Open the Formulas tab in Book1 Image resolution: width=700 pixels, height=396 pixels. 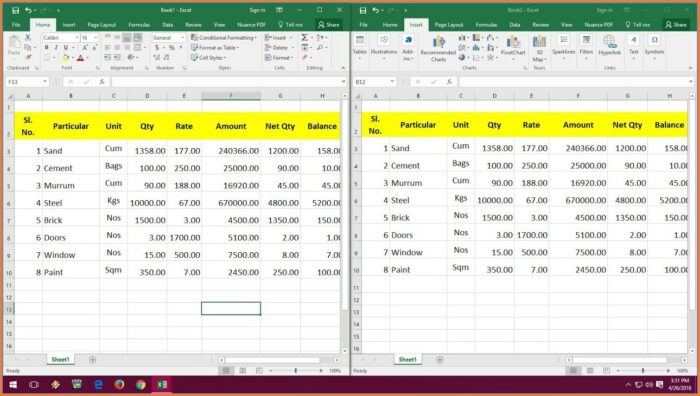[x=139, y=25]
